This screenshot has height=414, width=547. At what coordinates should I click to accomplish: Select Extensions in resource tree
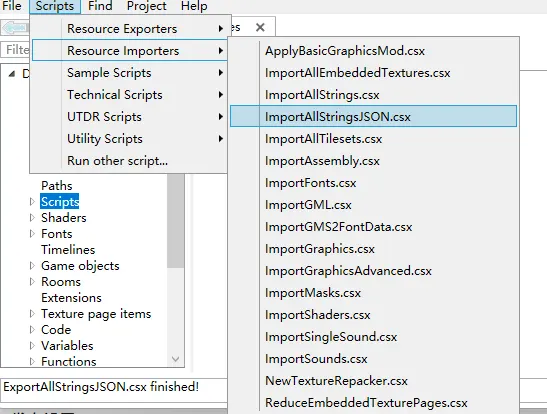[71, 298]
